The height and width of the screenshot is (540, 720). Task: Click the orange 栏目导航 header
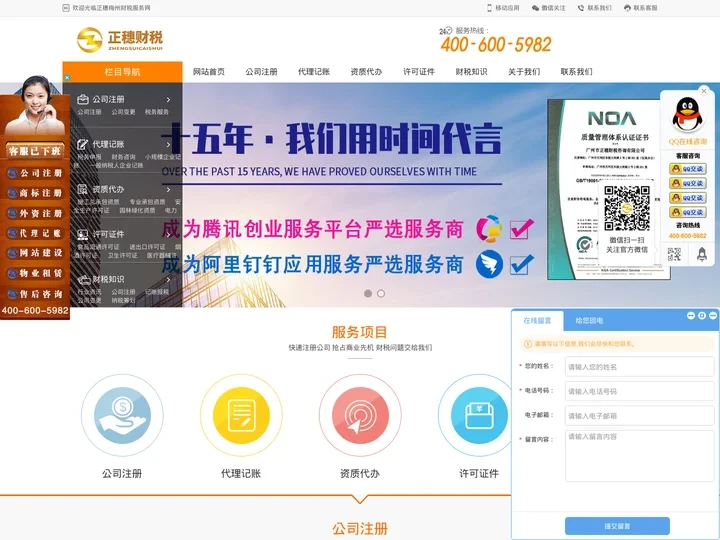(x=122, y=72)
